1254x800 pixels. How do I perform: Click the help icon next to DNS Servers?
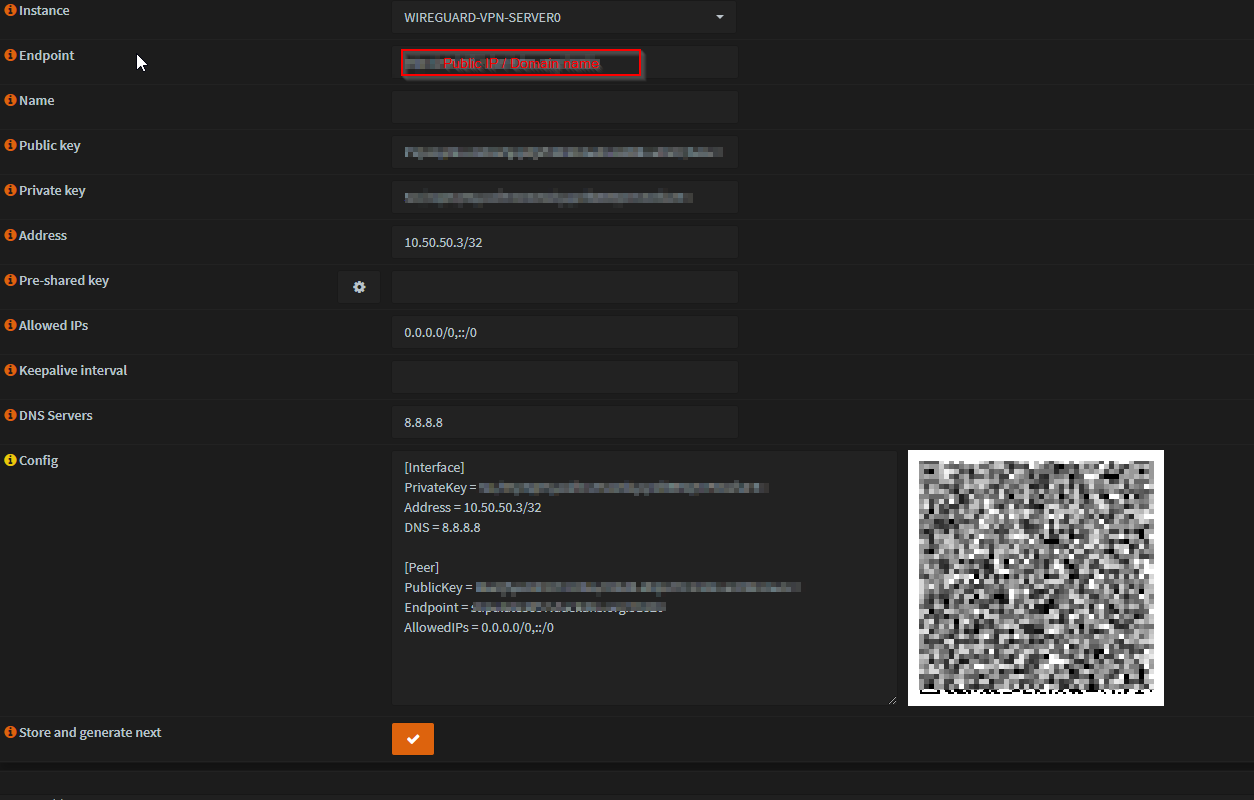click(x=11, y=416)
